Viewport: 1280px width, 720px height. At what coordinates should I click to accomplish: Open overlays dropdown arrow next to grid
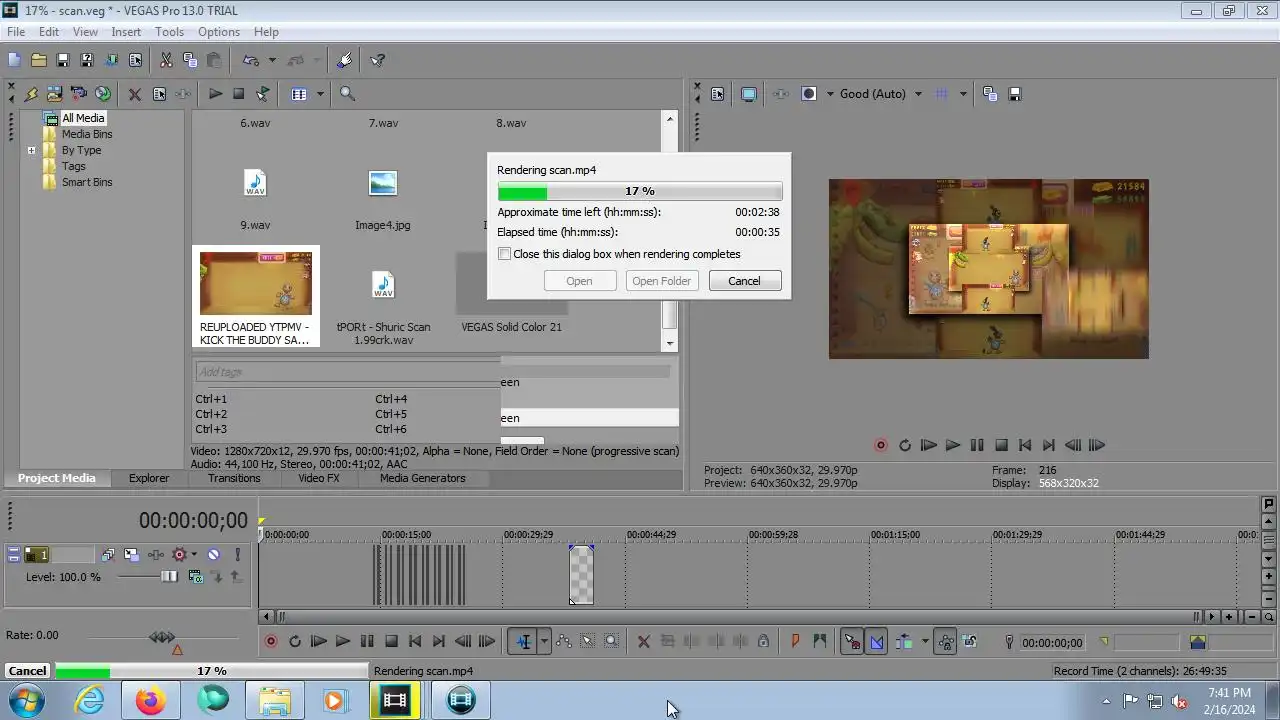click(x=963, y=94)
